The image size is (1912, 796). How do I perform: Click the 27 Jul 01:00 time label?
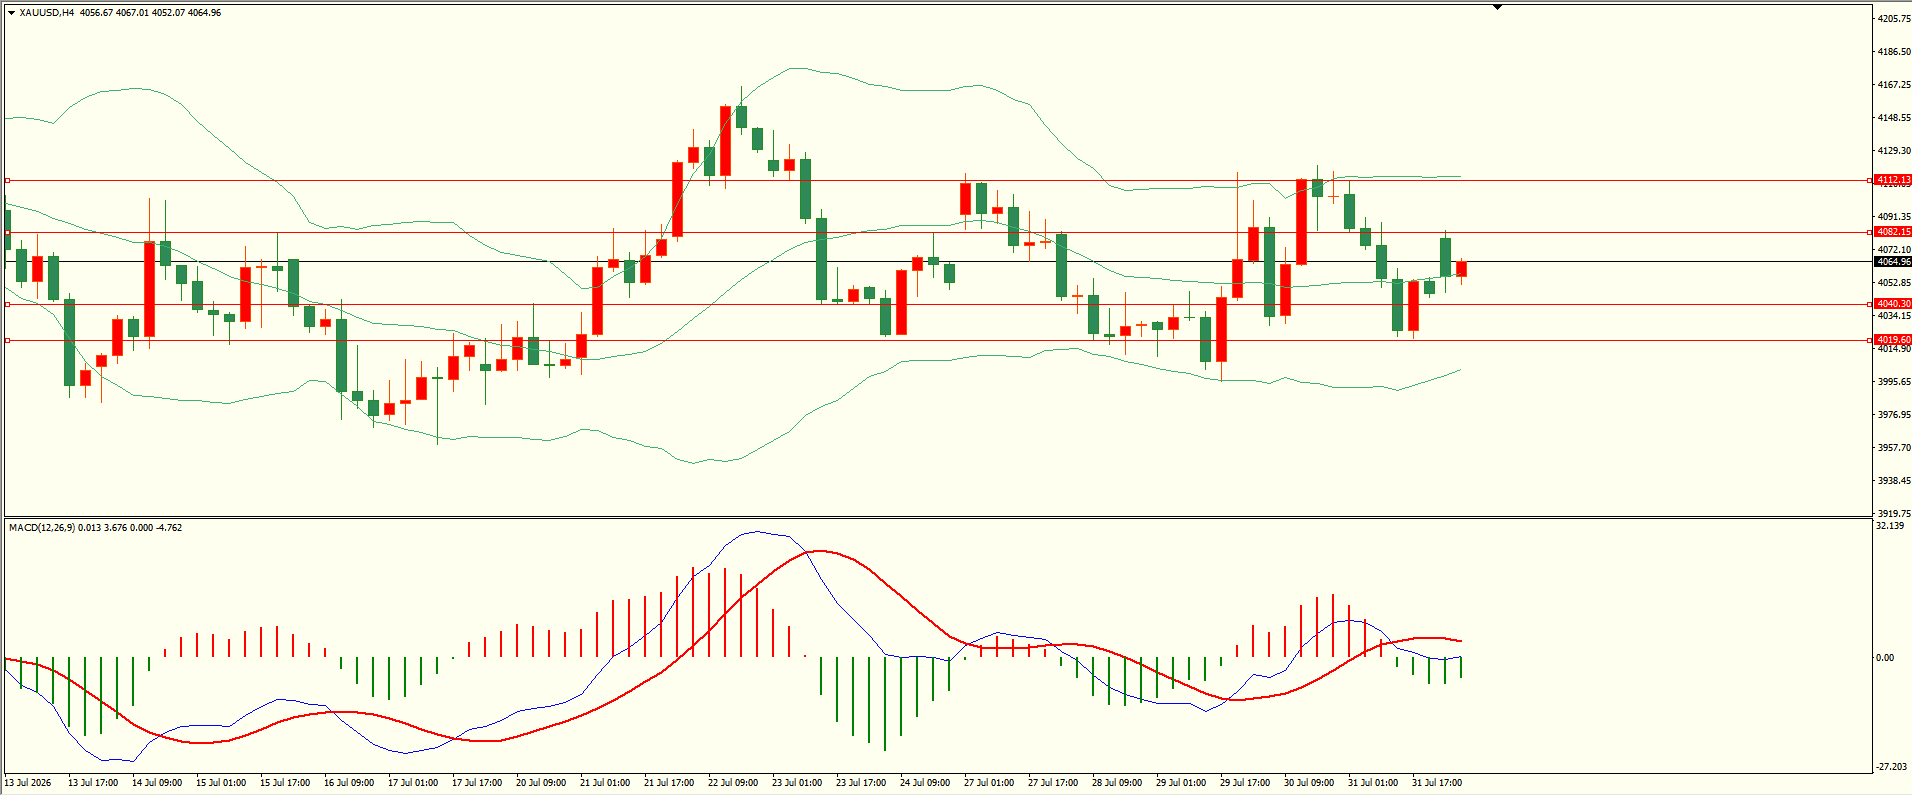click(x=989, y=783)
